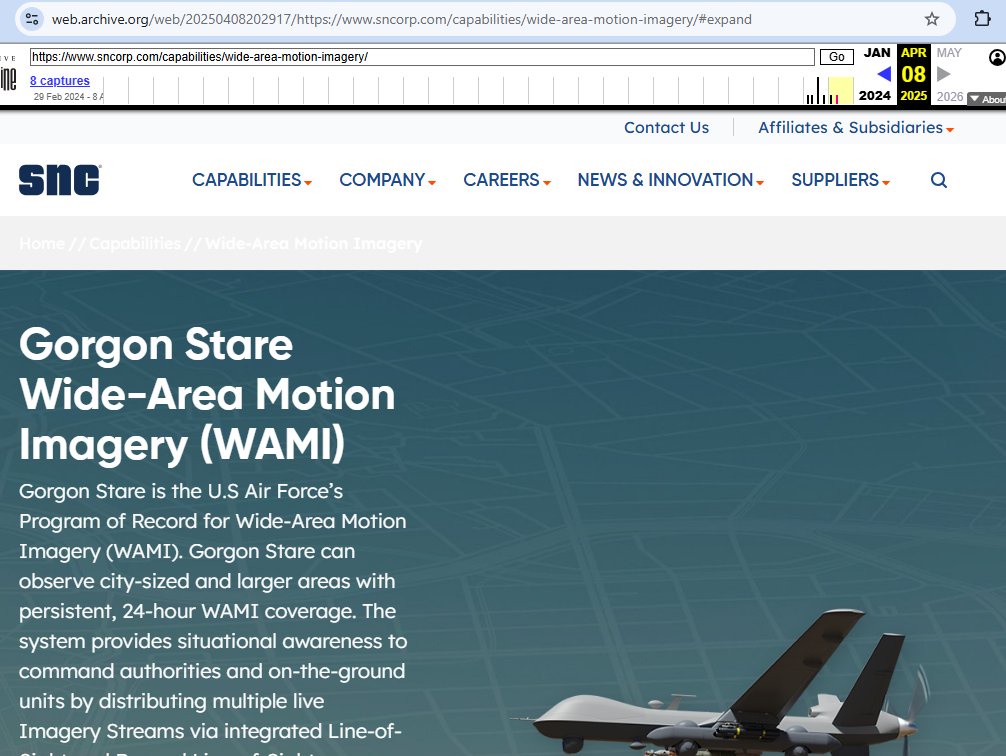The image size is (1006, 756).
Task: Open the Affiliates & Subsidiaries dropdown
Action: point(855,127)
